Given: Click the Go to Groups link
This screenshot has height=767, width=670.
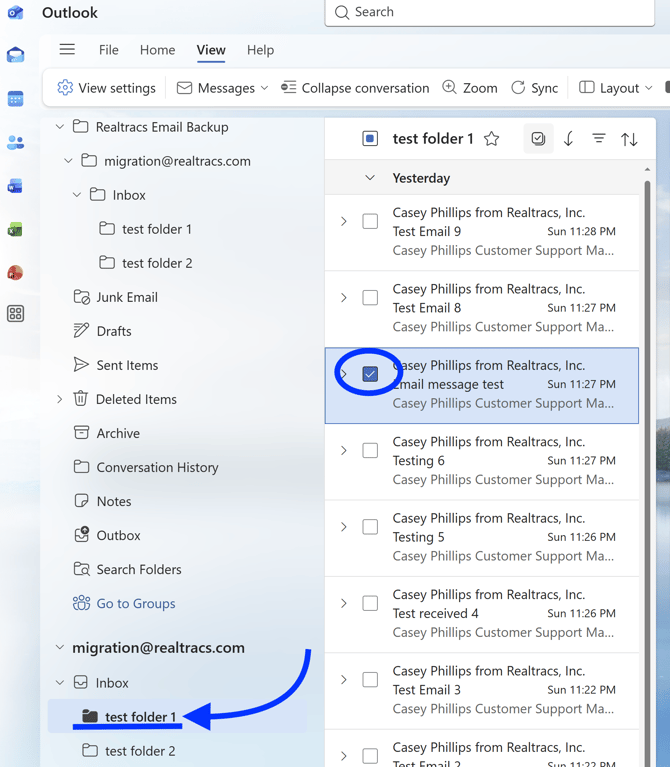Looking at the screenshot, I should point(124,604).
